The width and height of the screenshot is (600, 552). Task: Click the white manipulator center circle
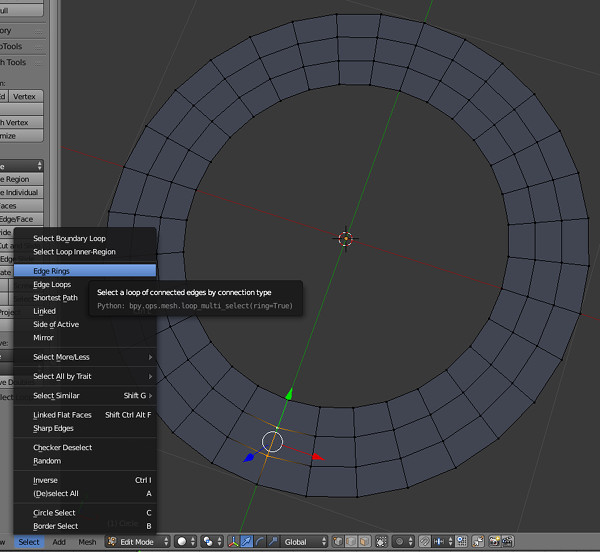click(x=272, y=441)
